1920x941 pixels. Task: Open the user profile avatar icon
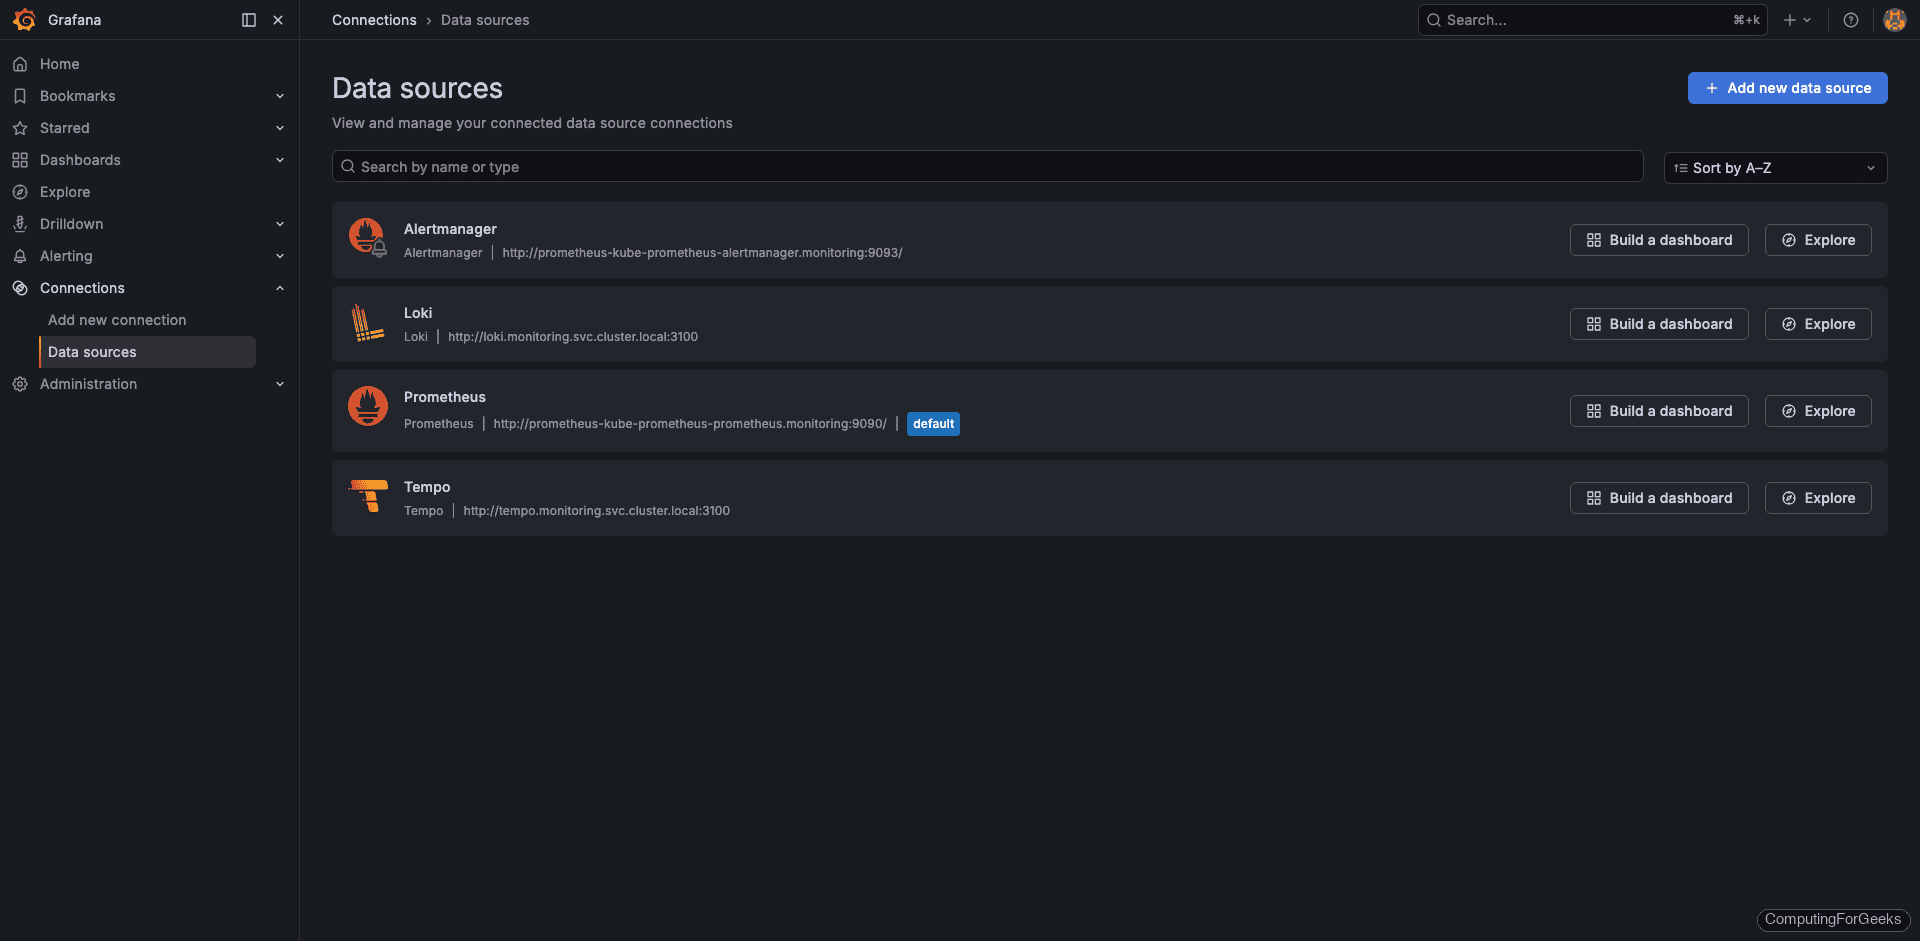pos(1894,19)
